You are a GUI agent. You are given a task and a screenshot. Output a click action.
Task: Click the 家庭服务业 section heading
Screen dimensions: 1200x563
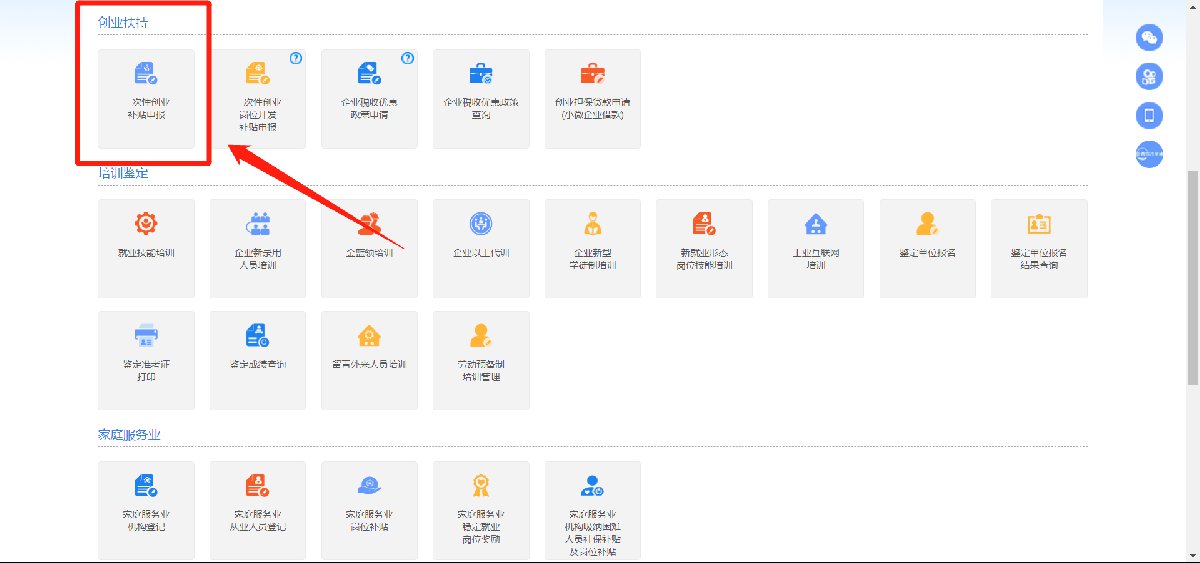tap(129, 435)
